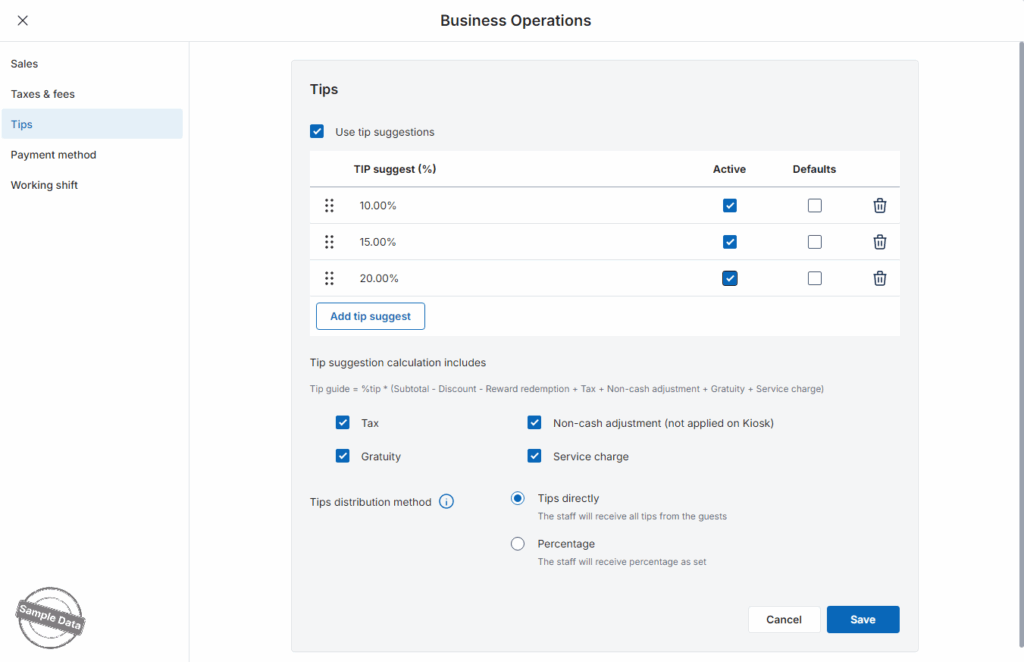Choose the Percentage distribution method

517,544
